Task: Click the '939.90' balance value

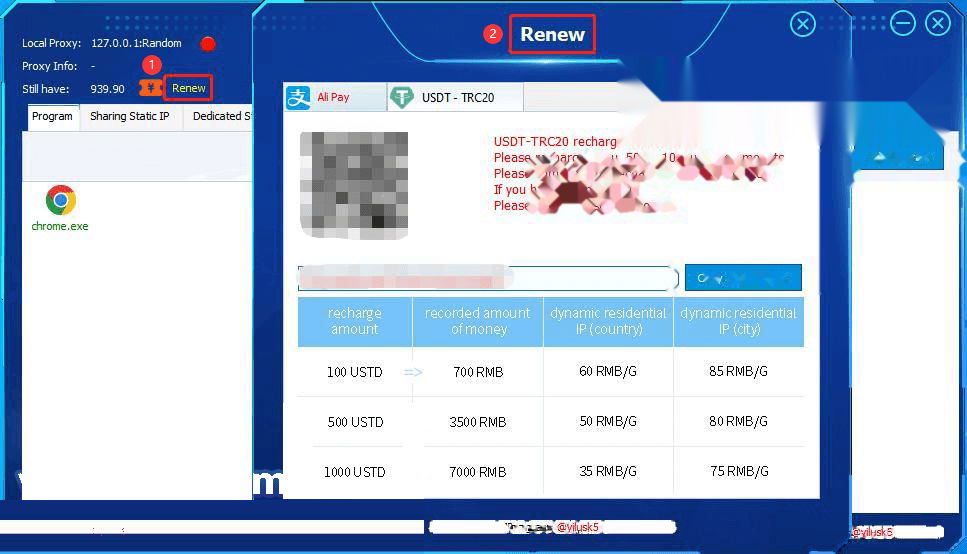Action: (x=107, y=89)
